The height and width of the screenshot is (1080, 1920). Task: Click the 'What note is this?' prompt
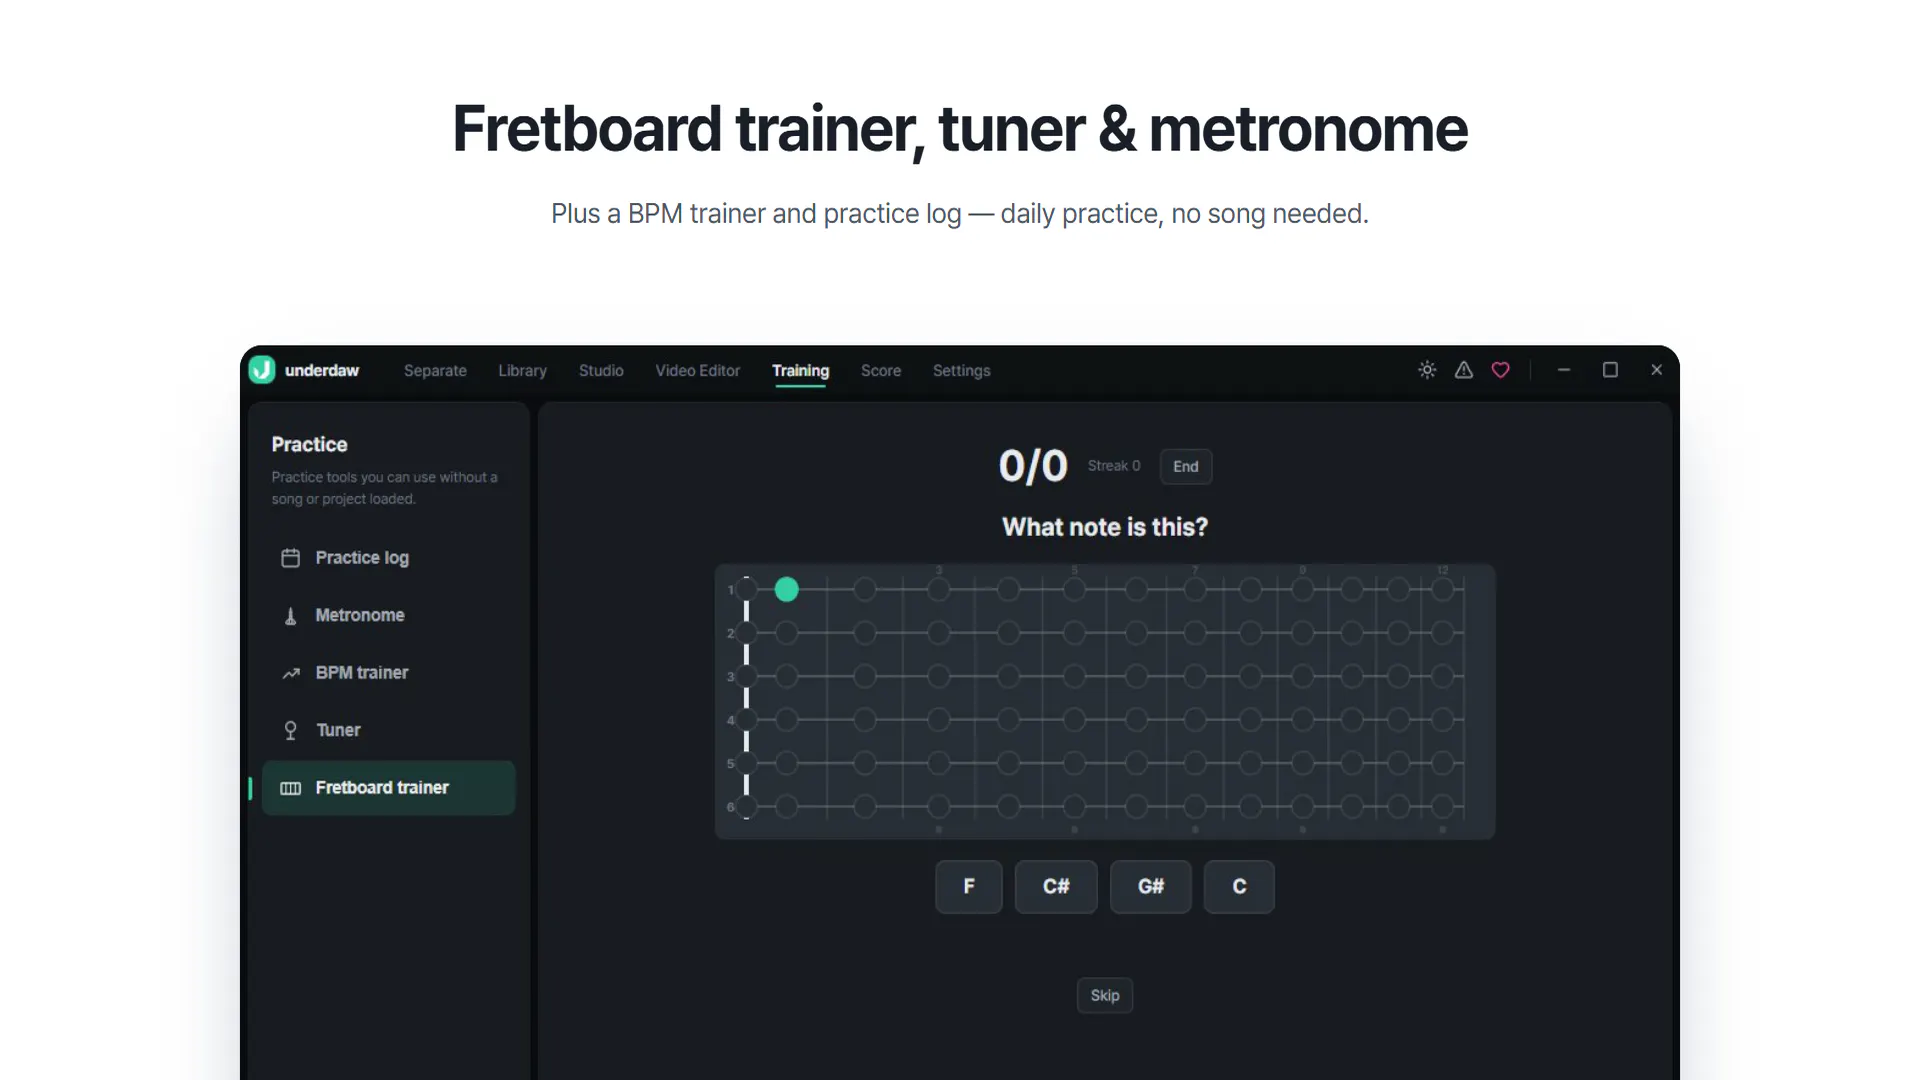(x=1105, y=527)
